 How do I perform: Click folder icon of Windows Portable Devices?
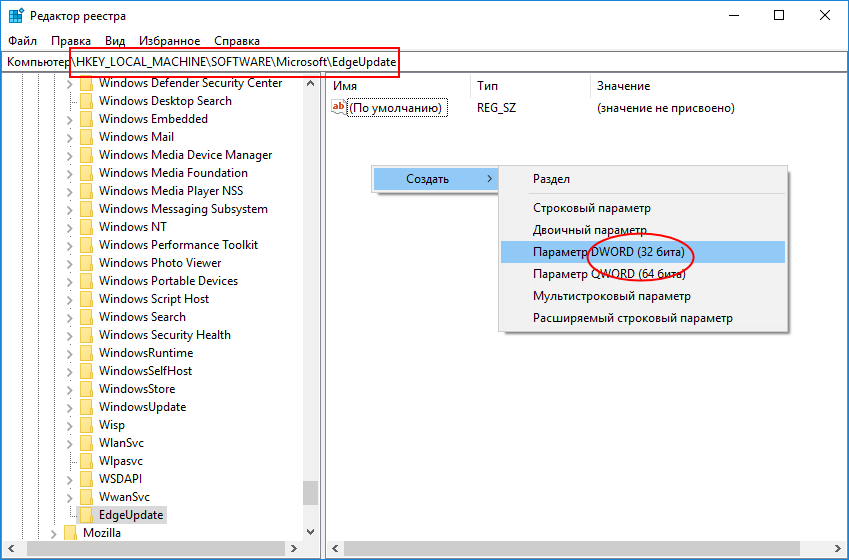coord(86,281)
